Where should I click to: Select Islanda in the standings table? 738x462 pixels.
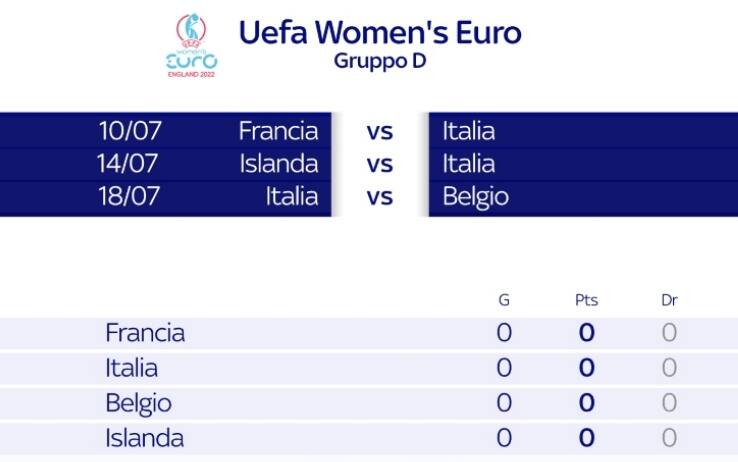[144, 438]
